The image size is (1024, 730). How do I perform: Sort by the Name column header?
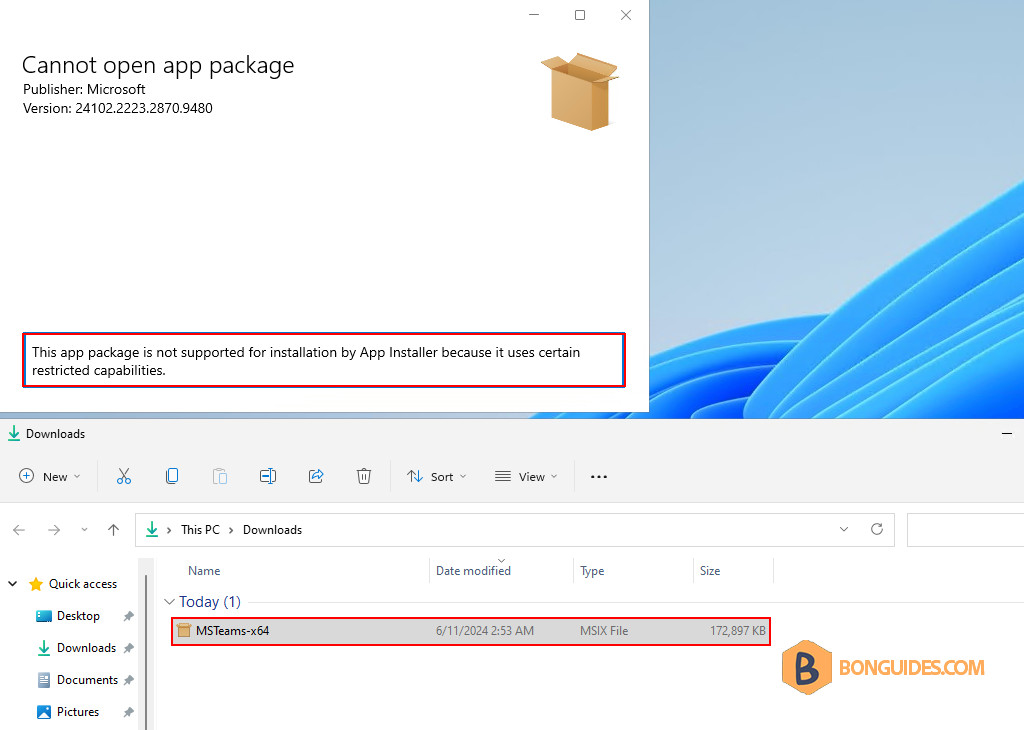(204, 571)
